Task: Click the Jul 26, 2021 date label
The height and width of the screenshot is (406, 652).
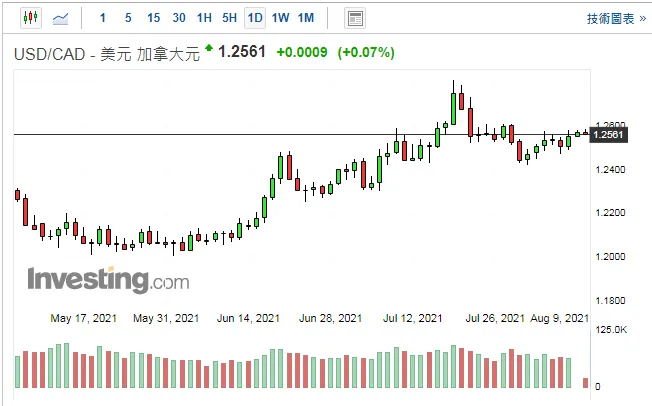Action: point(495,318)
